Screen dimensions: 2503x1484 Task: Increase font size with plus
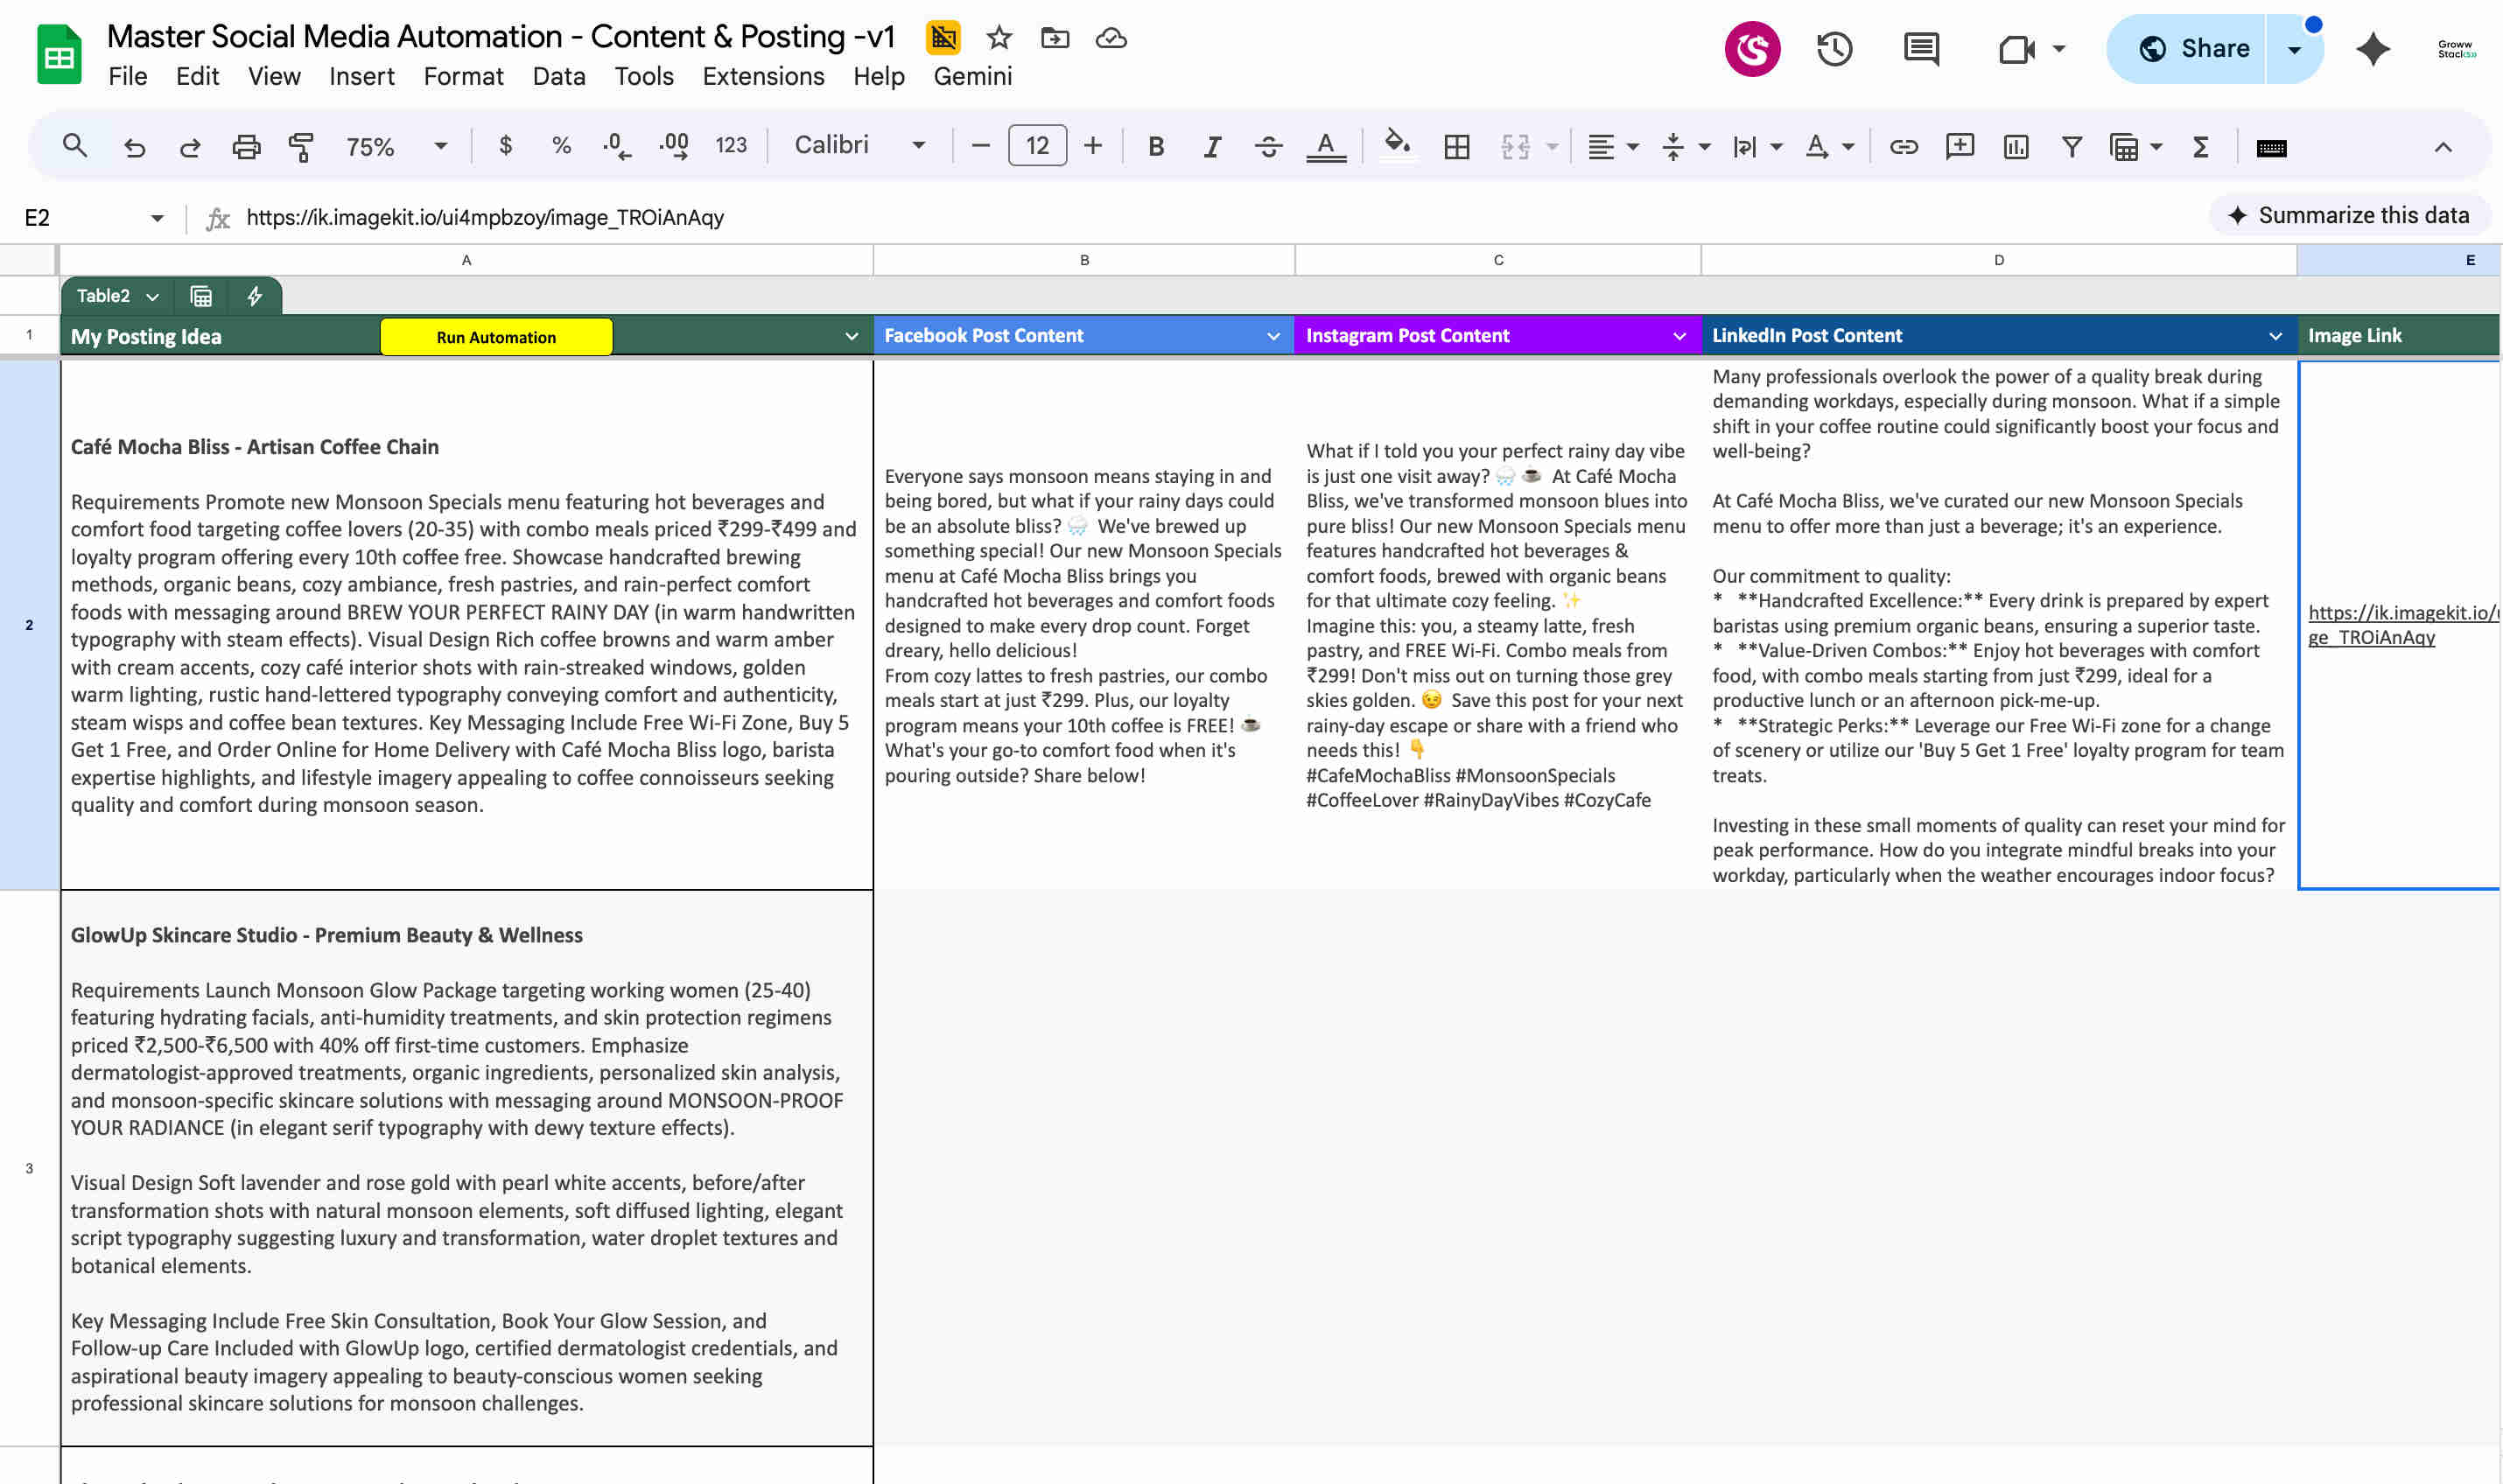click(1093, 146)
